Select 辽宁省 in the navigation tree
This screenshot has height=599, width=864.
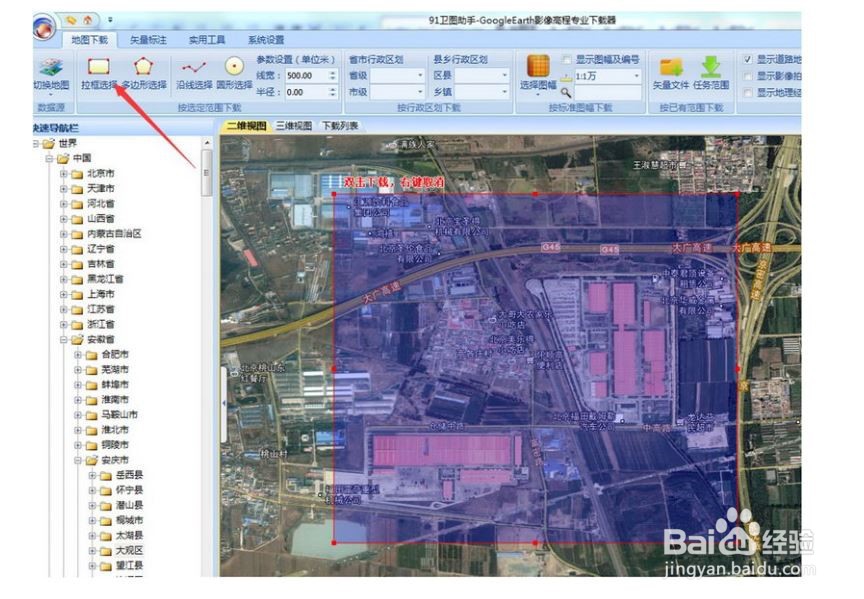point(100,249)
